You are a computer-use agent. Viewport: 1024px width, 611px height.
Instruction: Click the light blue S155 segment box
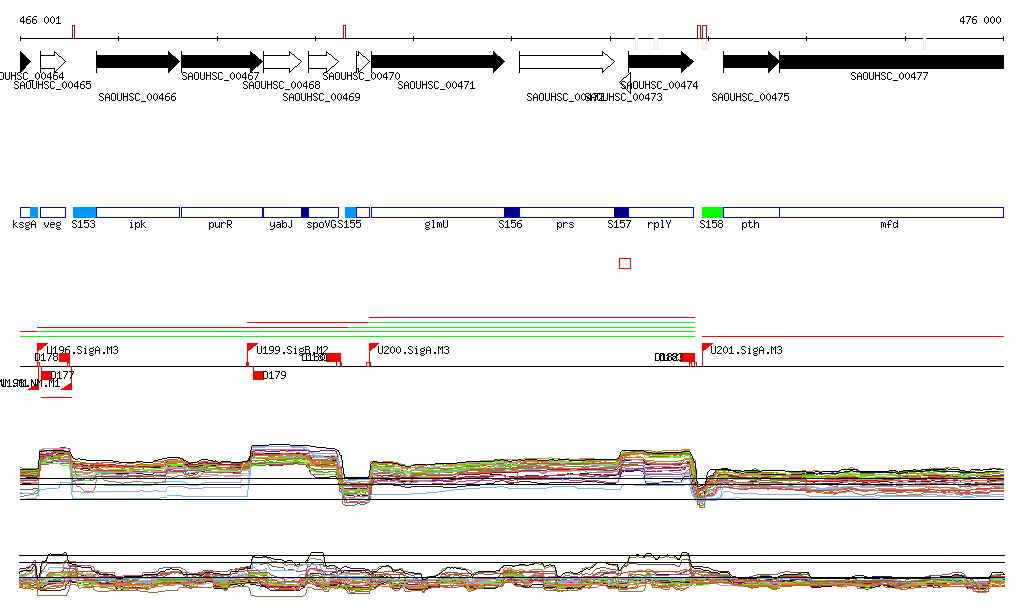pos(351,213)
